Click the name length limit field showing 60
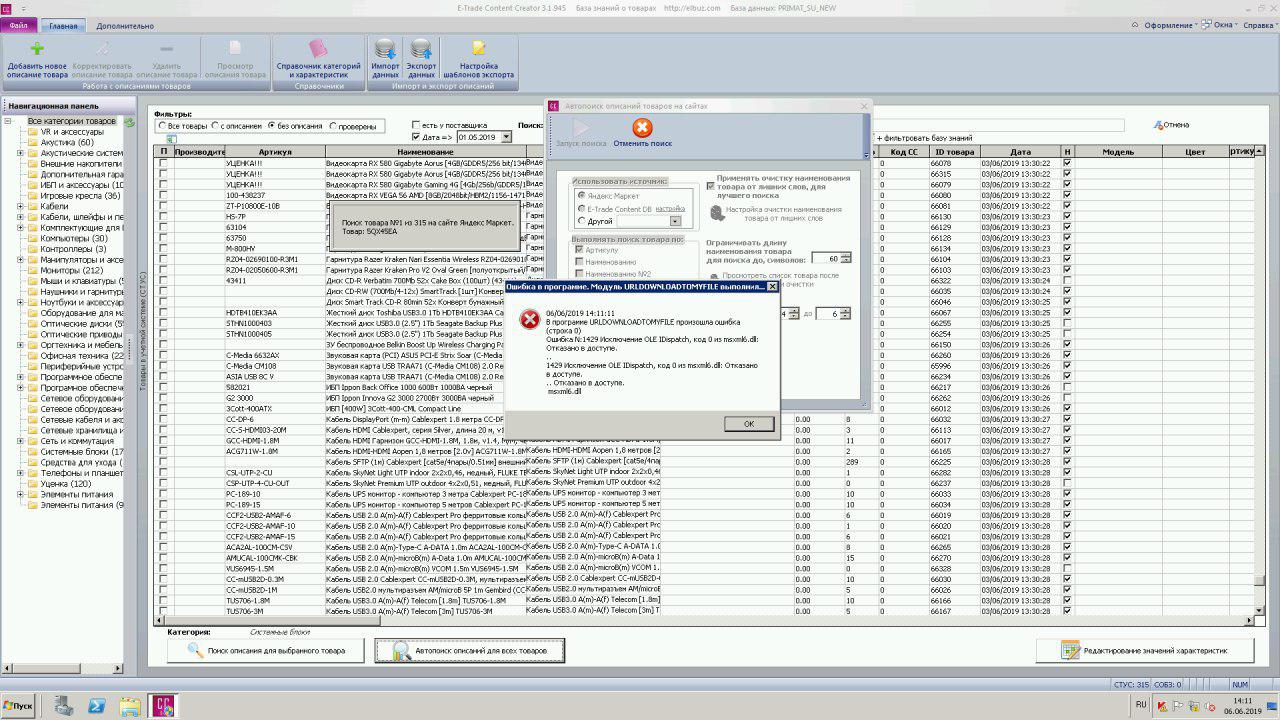 [x=826, y=258]
